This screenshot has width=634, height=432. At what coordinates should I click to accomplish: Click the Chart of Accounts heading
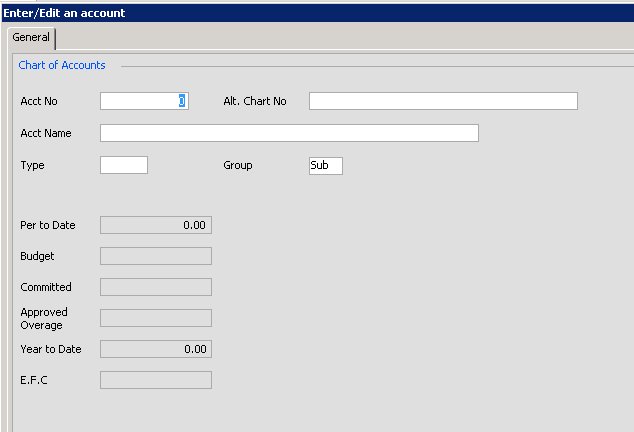pos(62,65)
